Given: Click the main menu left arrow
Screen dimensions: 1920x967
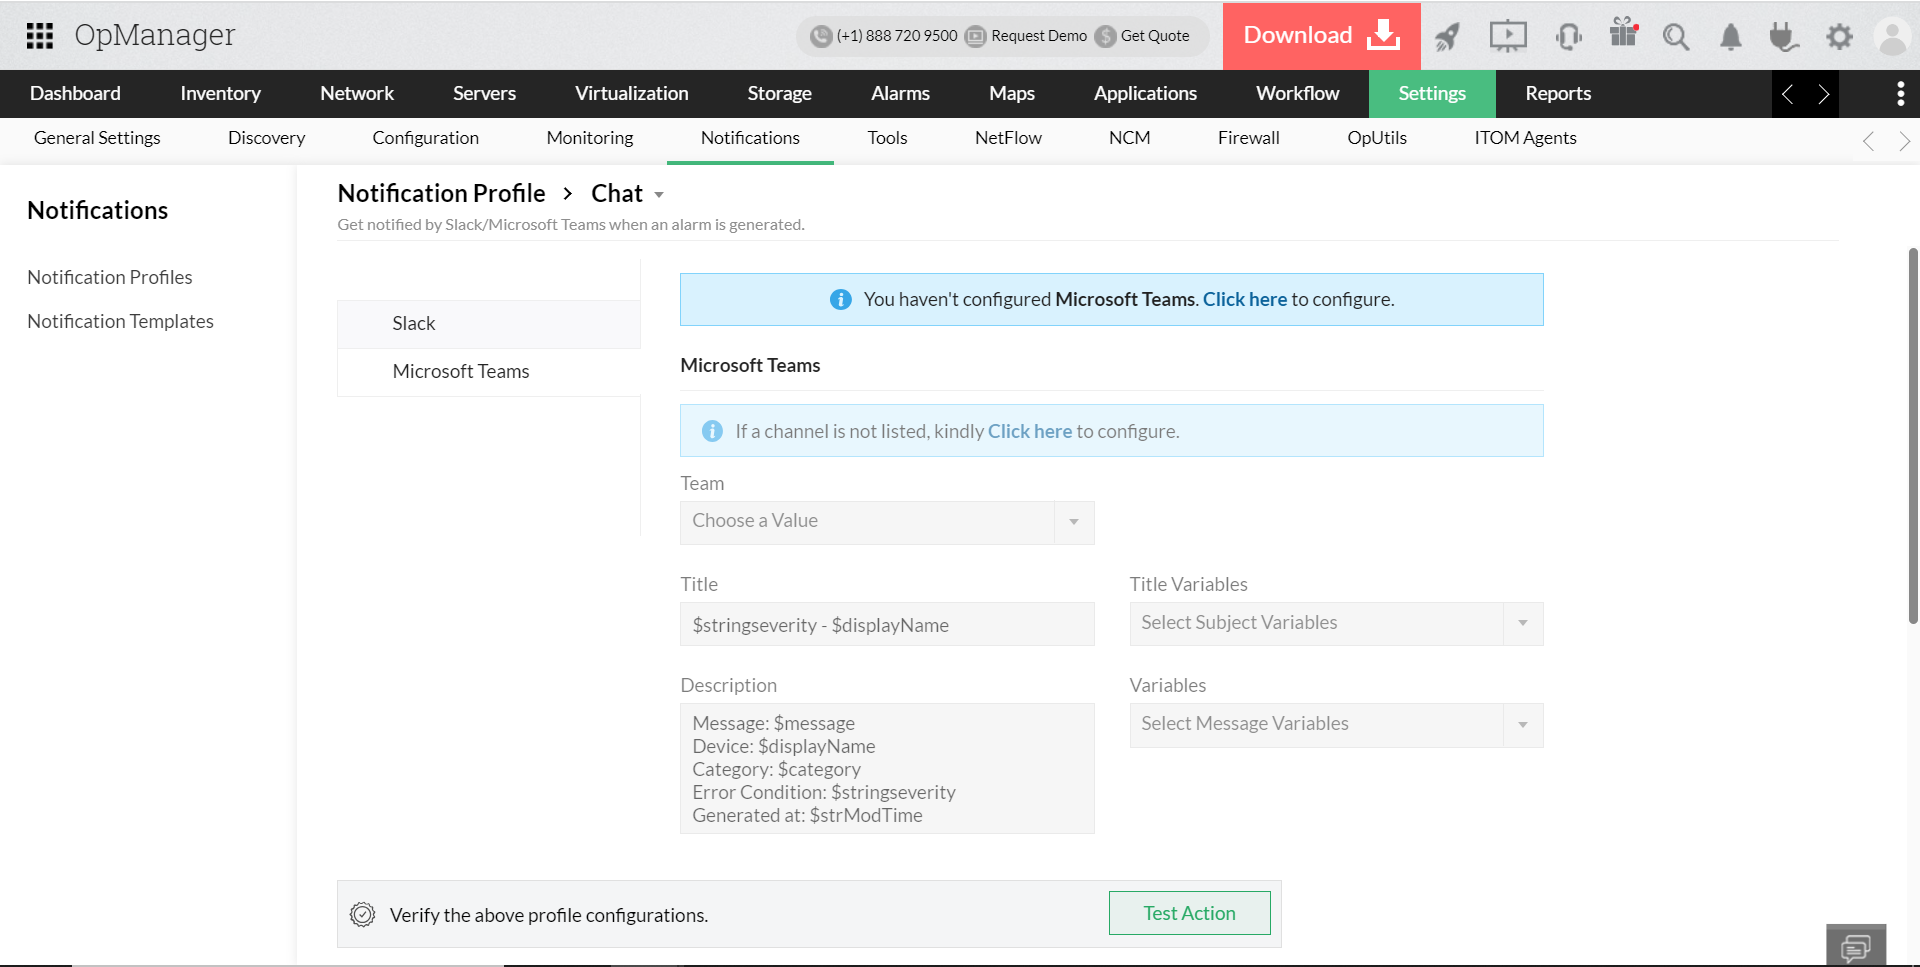Looking at the screenshot, I should (1788, 94).
